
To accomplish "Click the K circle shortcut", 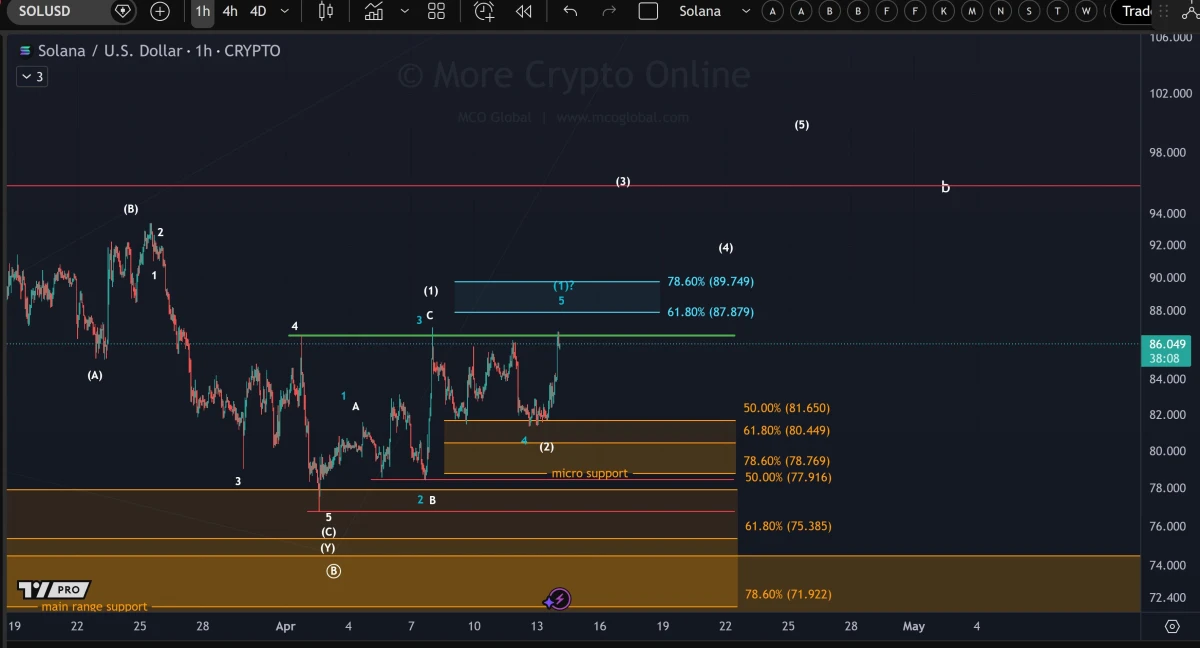I will tap(945, 11).
